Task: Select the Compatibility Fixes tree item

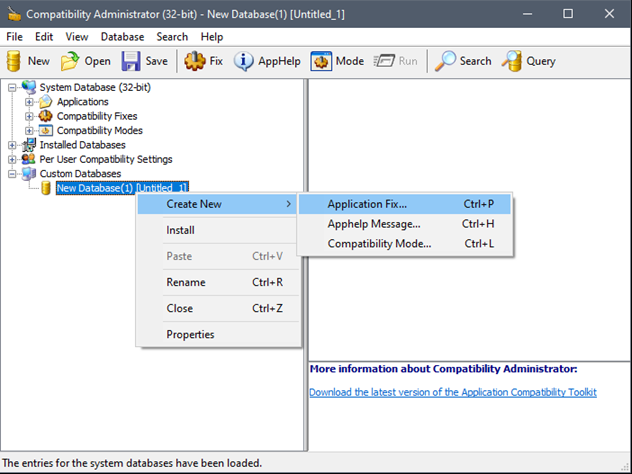Action: click(99, 116)
